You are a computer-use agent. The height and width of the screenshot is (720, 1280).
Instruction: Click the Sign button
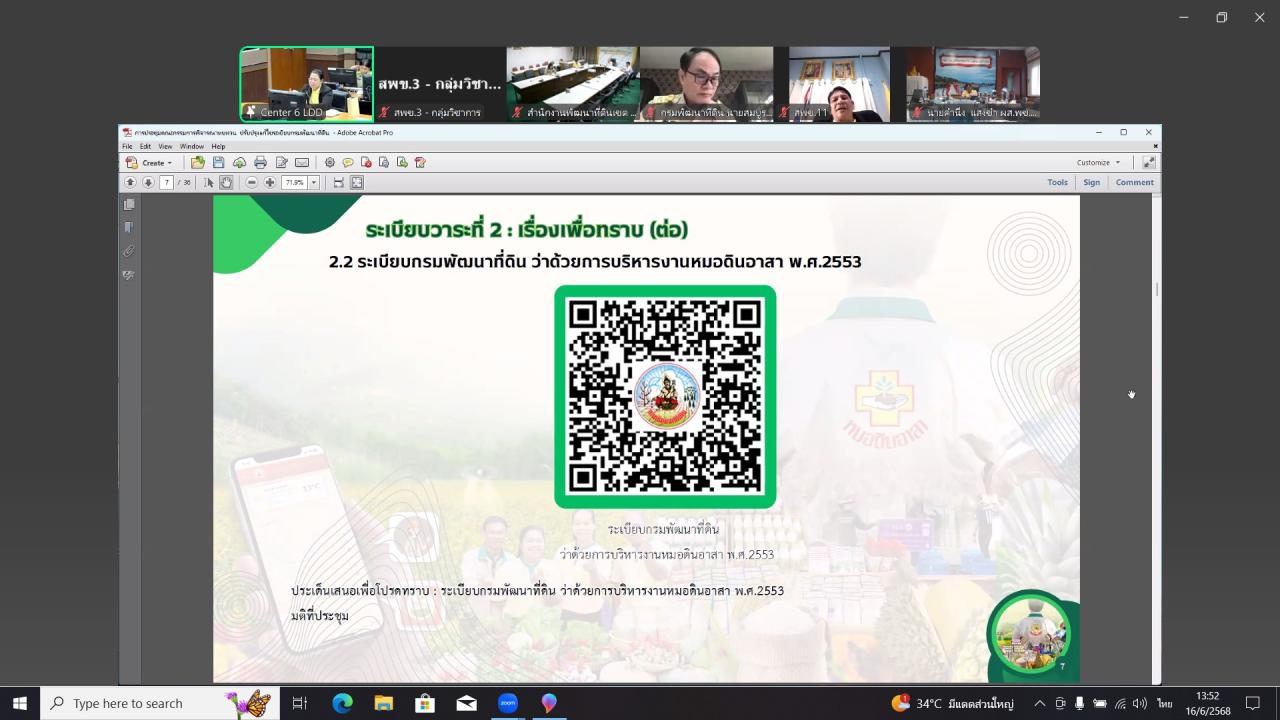pos(1091,182)
